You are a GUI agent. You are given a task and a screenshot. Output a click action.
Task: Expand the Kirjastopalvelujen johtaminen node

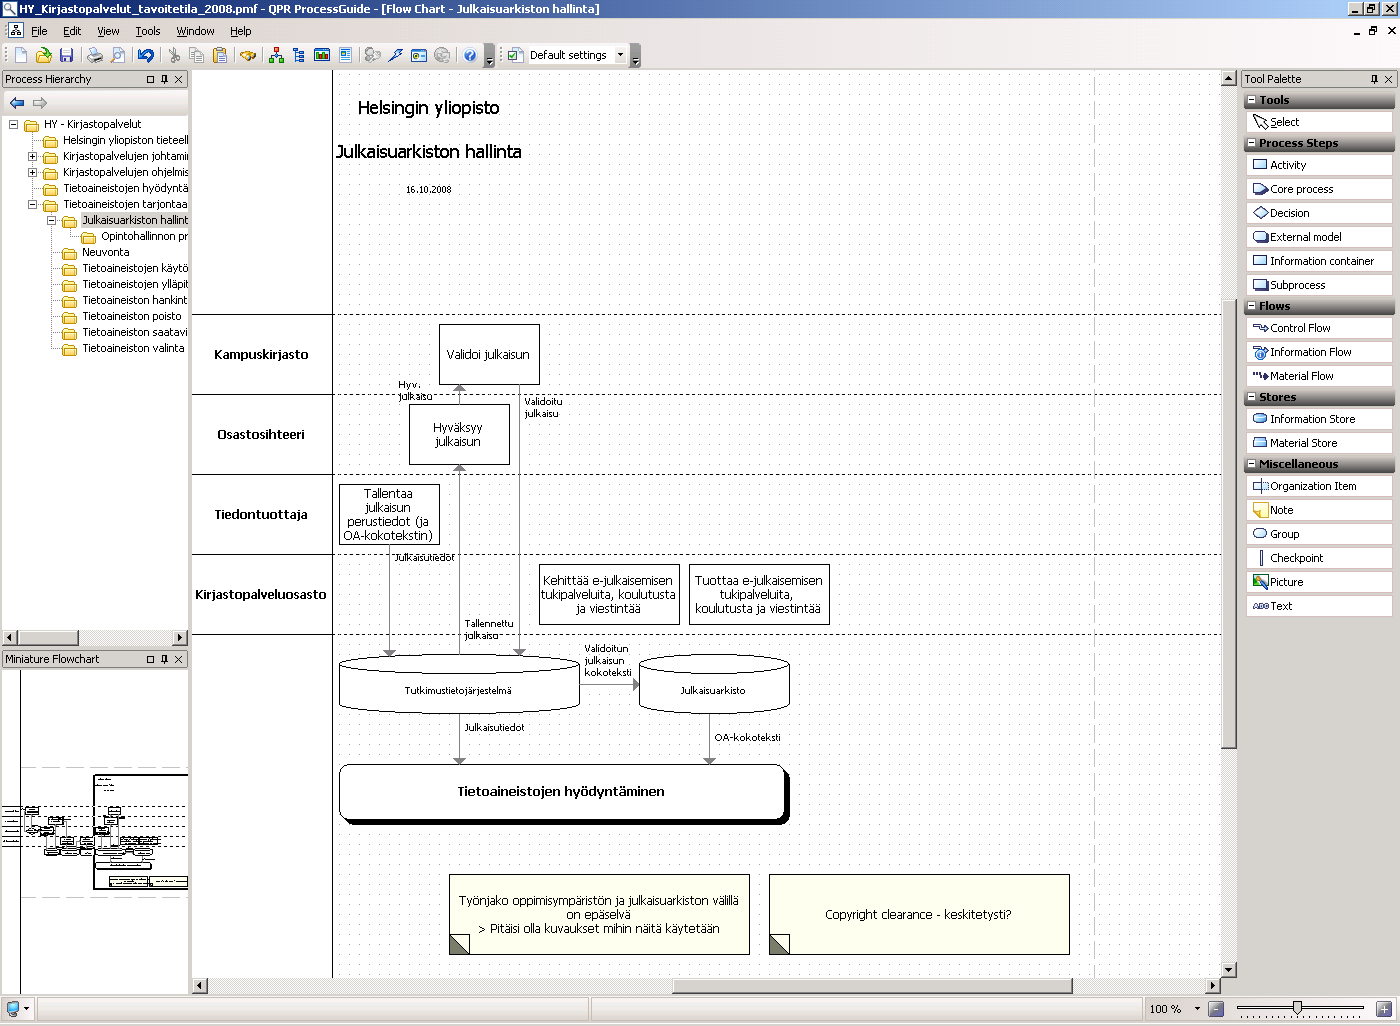[x=32, y=156]
